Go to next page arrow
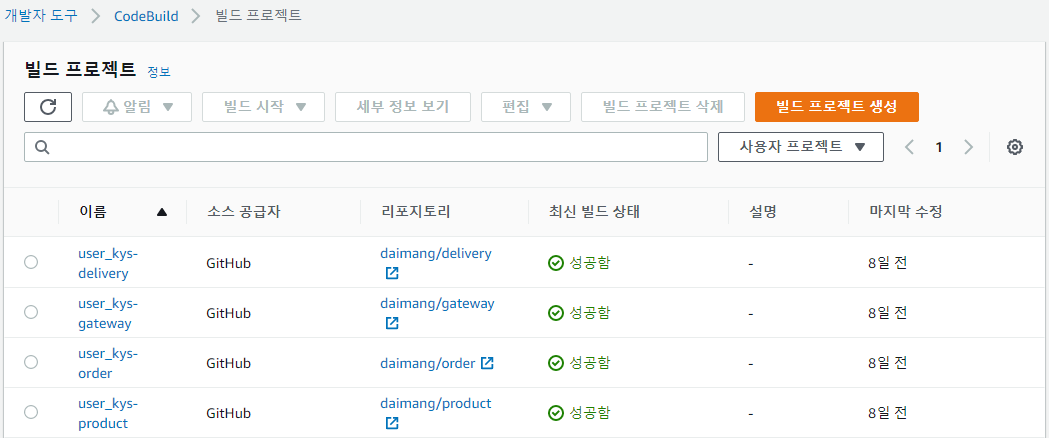 pos(968,147)
